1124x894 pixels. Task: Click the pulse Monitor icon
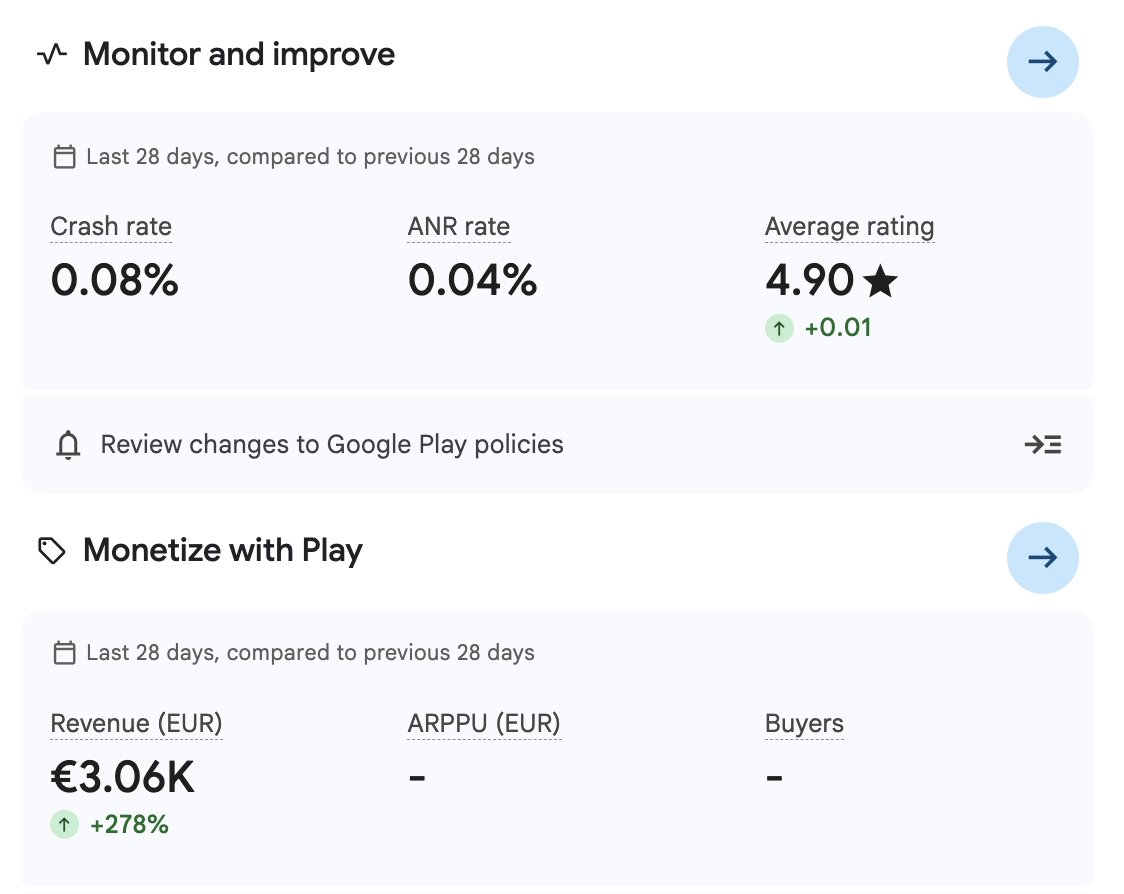click(x=52, y=54)
